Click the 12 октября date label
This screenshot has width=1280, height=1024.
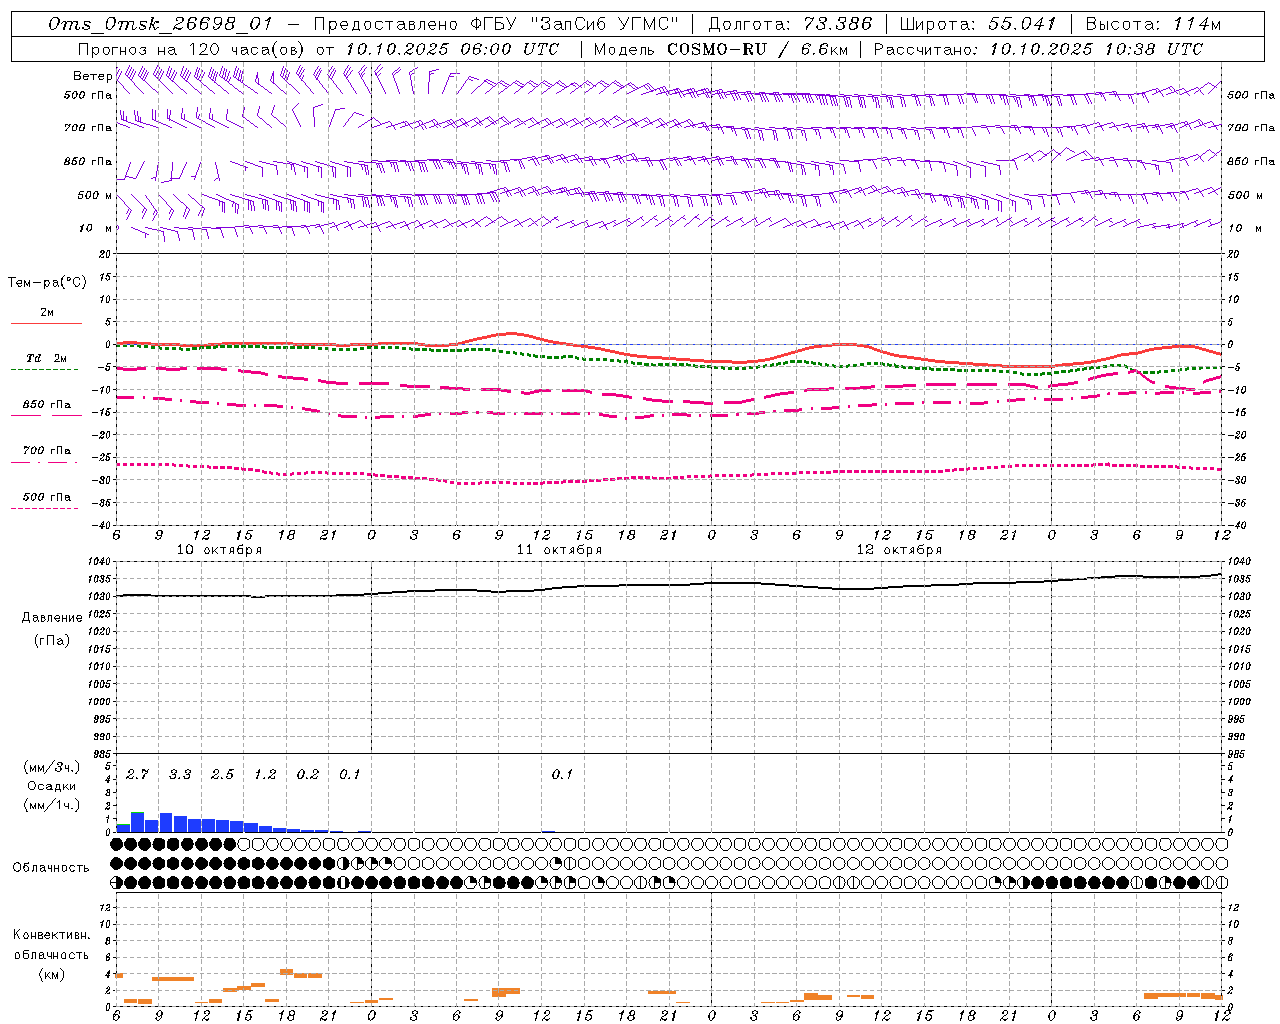pos(899,550)
